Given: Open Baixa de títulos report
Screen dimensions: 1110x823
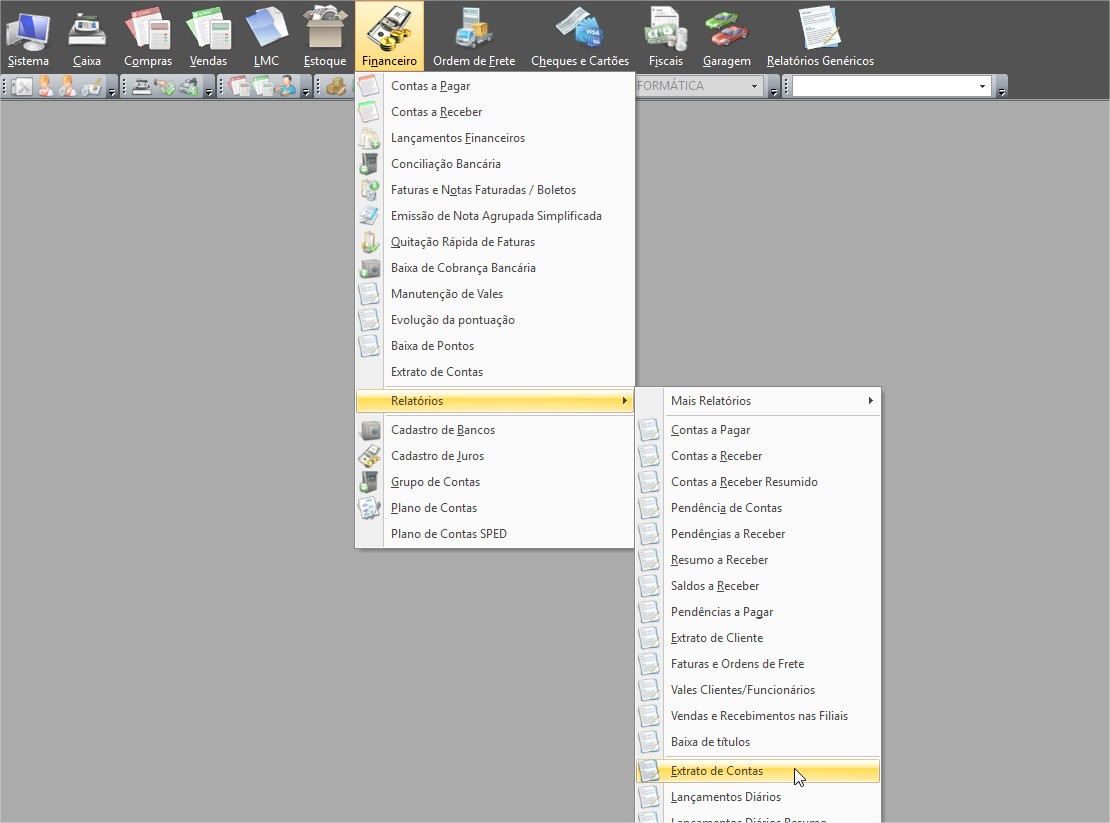Looking at the screenshot, I should [758, 742].
